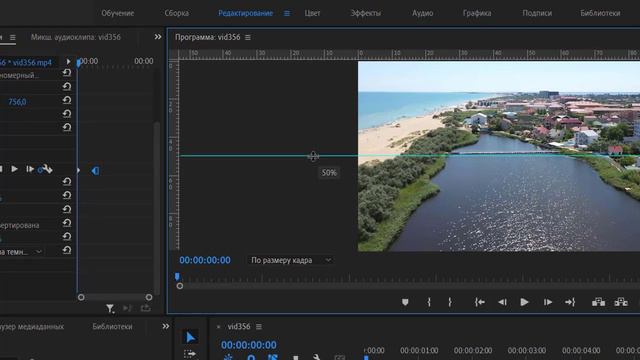Viewport: 640px width, 360px height.
Task: Switch to the Сборка workspace
Action: (x=177, y=13)
